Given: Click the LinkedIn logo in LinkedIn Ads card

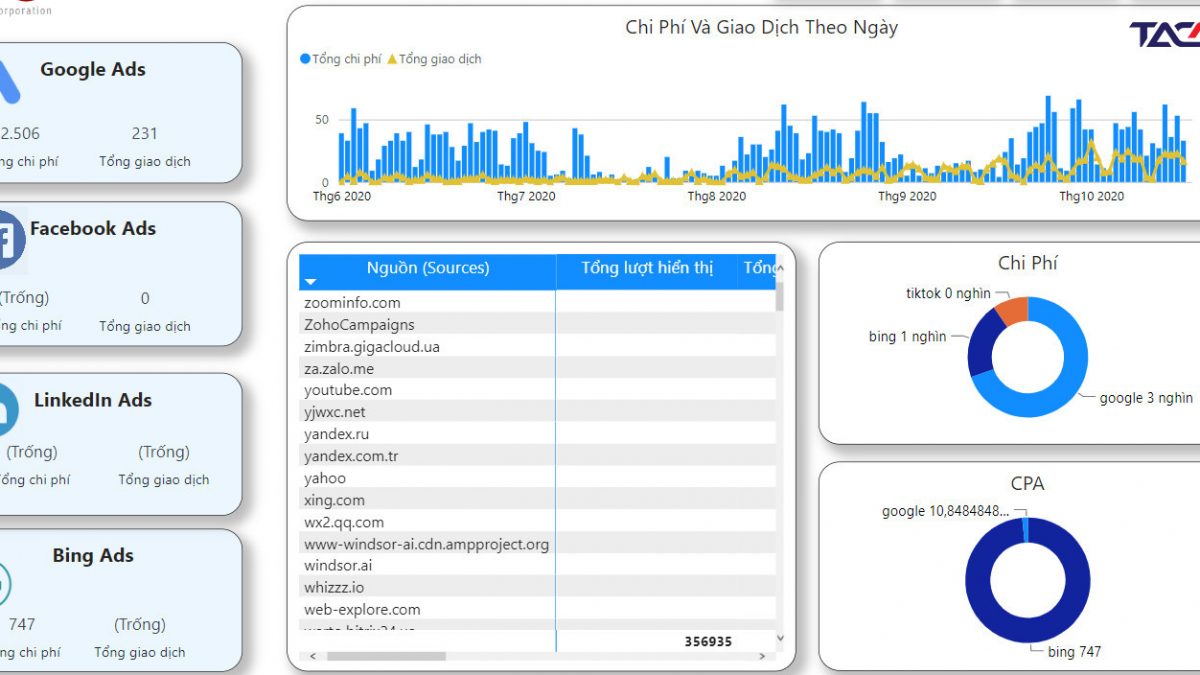Looking at the screenshot, I should [8, 411].
